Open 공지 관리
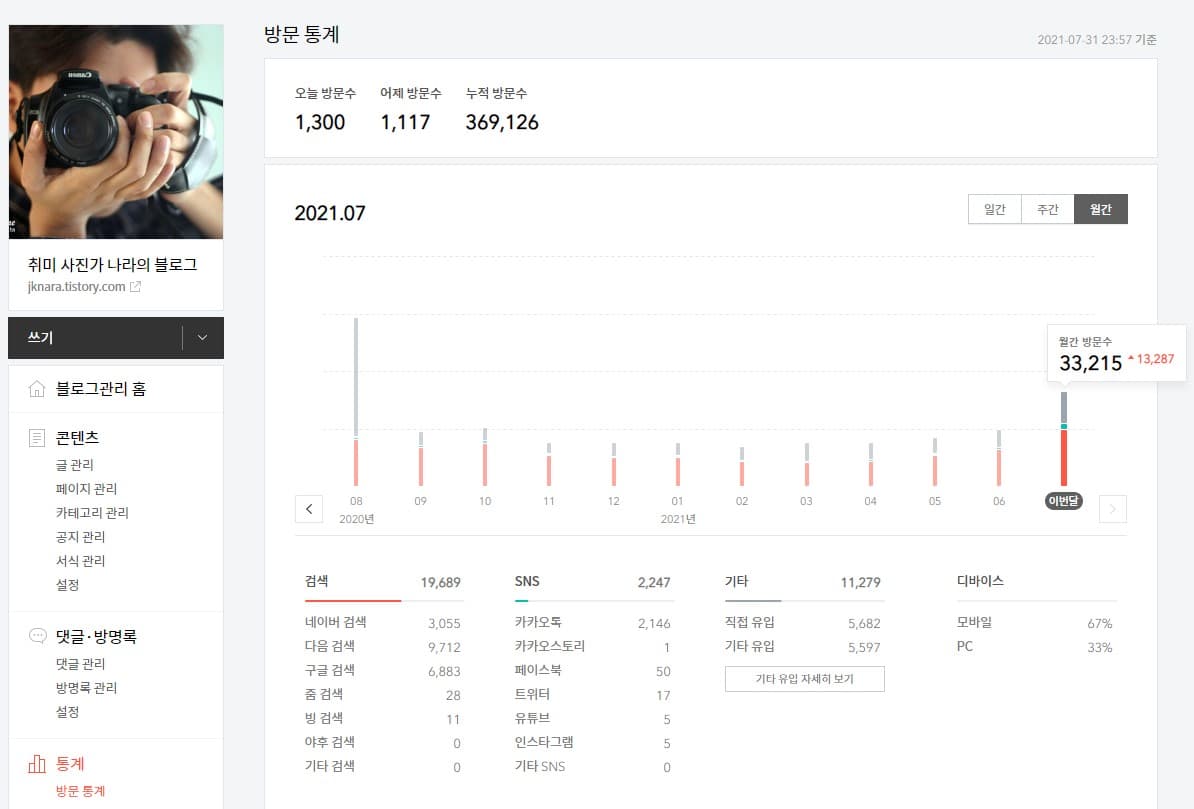The width and height of the screenshot is (1194, 809). [81, 537]
